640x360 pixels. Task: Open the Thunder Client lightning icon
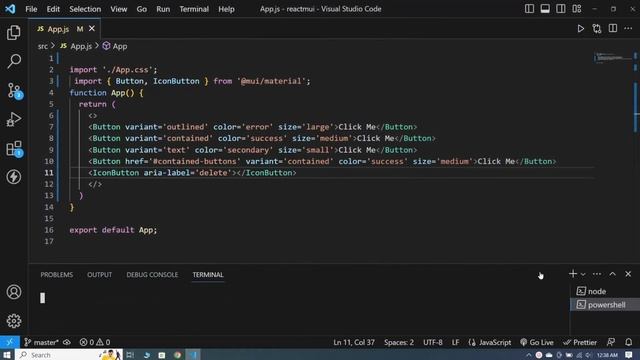point(13,177)
